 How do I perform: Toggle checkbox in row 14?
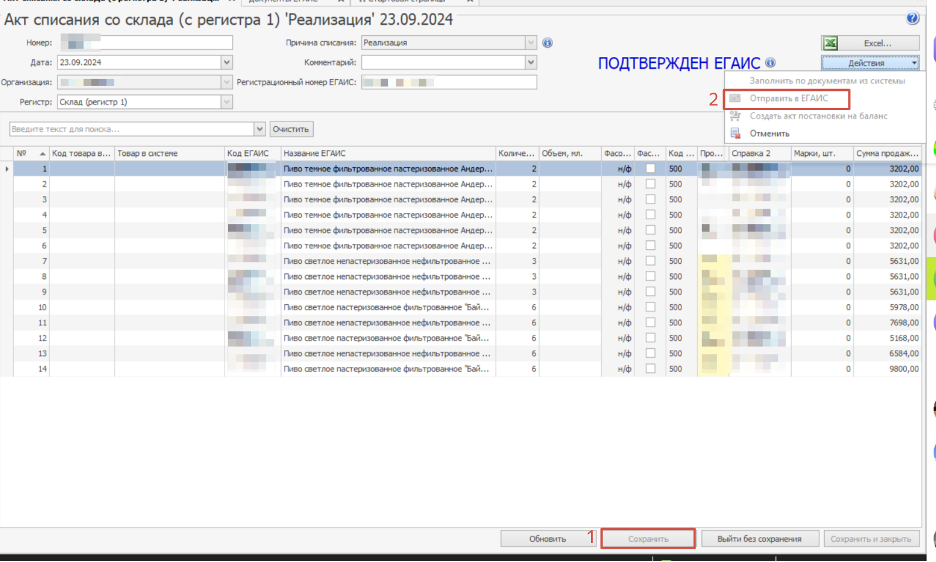pyautogui.click(x=650, y=369)
